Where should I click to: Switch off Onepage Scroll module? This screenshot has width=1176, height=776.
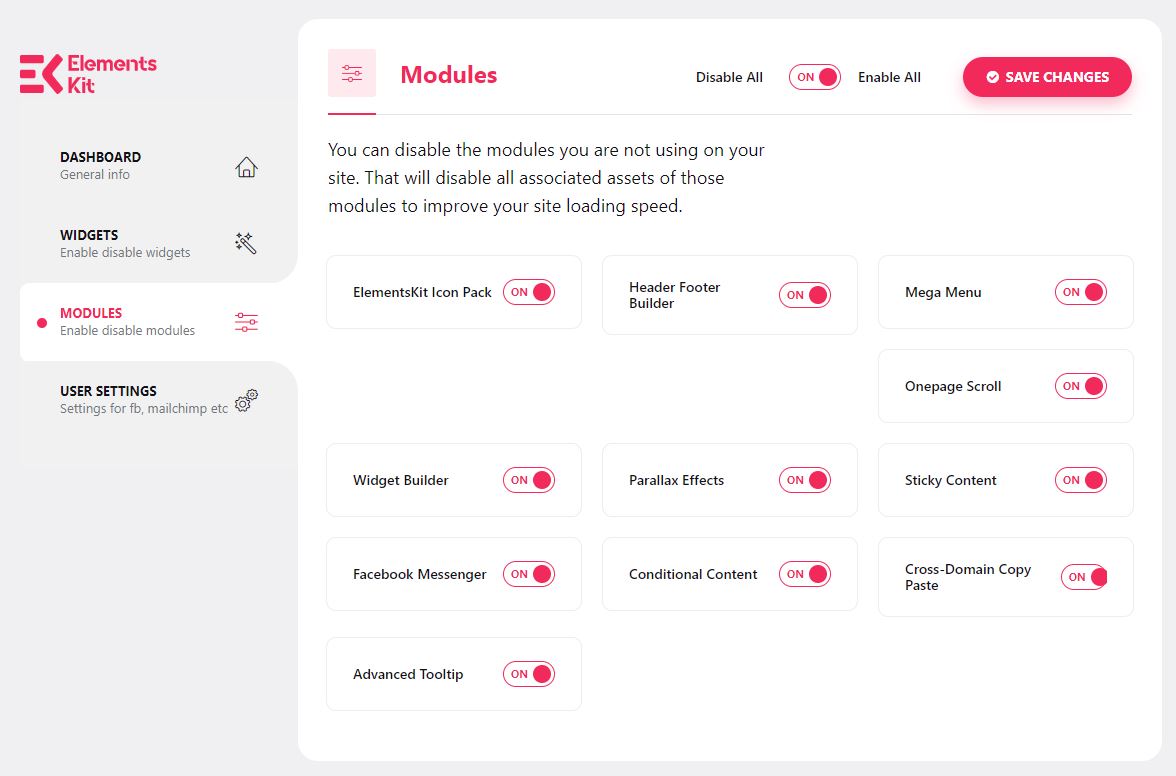pos(1081,386)
